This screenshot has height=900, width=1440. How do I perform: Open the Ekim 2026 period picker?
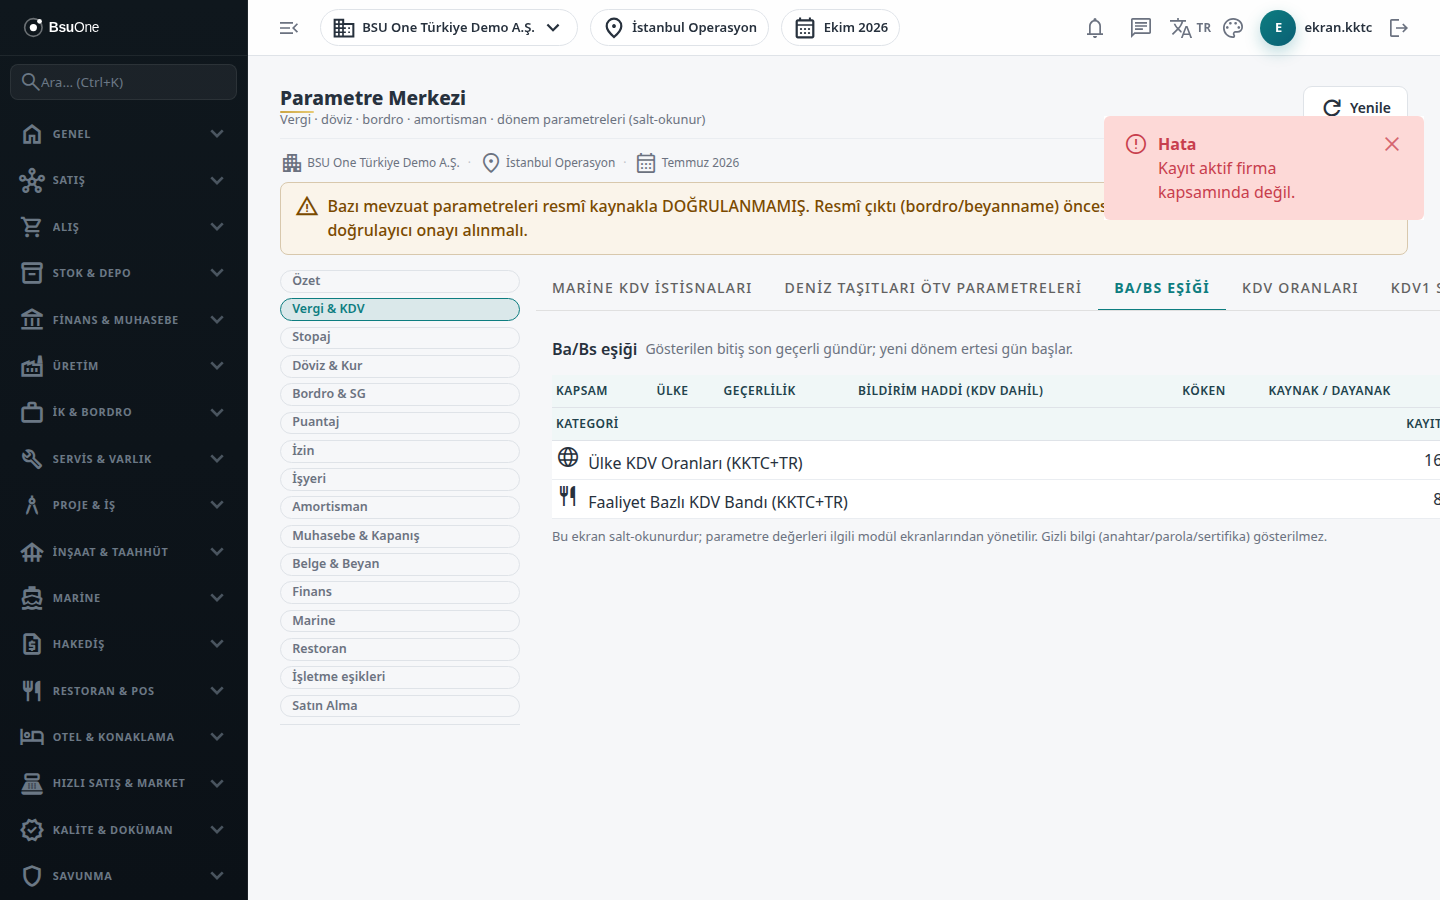[841, 28]
